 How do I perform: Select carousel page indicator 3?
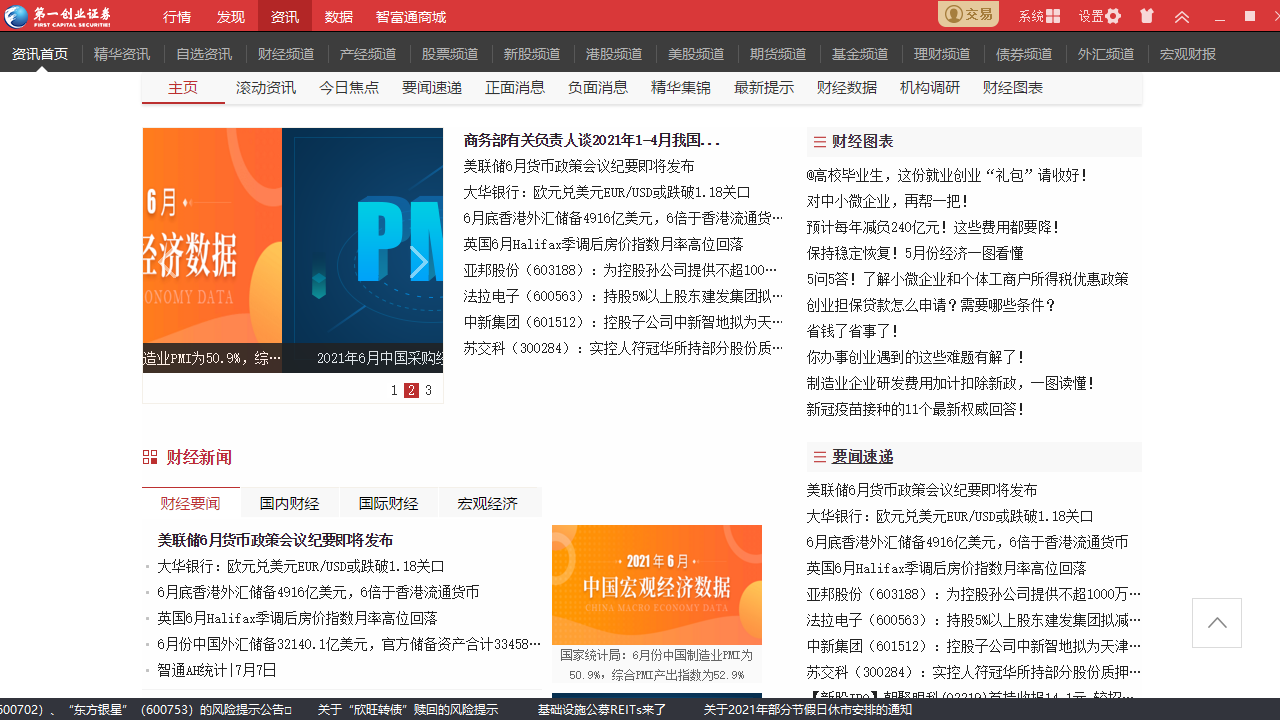pyautogui.click(x=428, y=391)
